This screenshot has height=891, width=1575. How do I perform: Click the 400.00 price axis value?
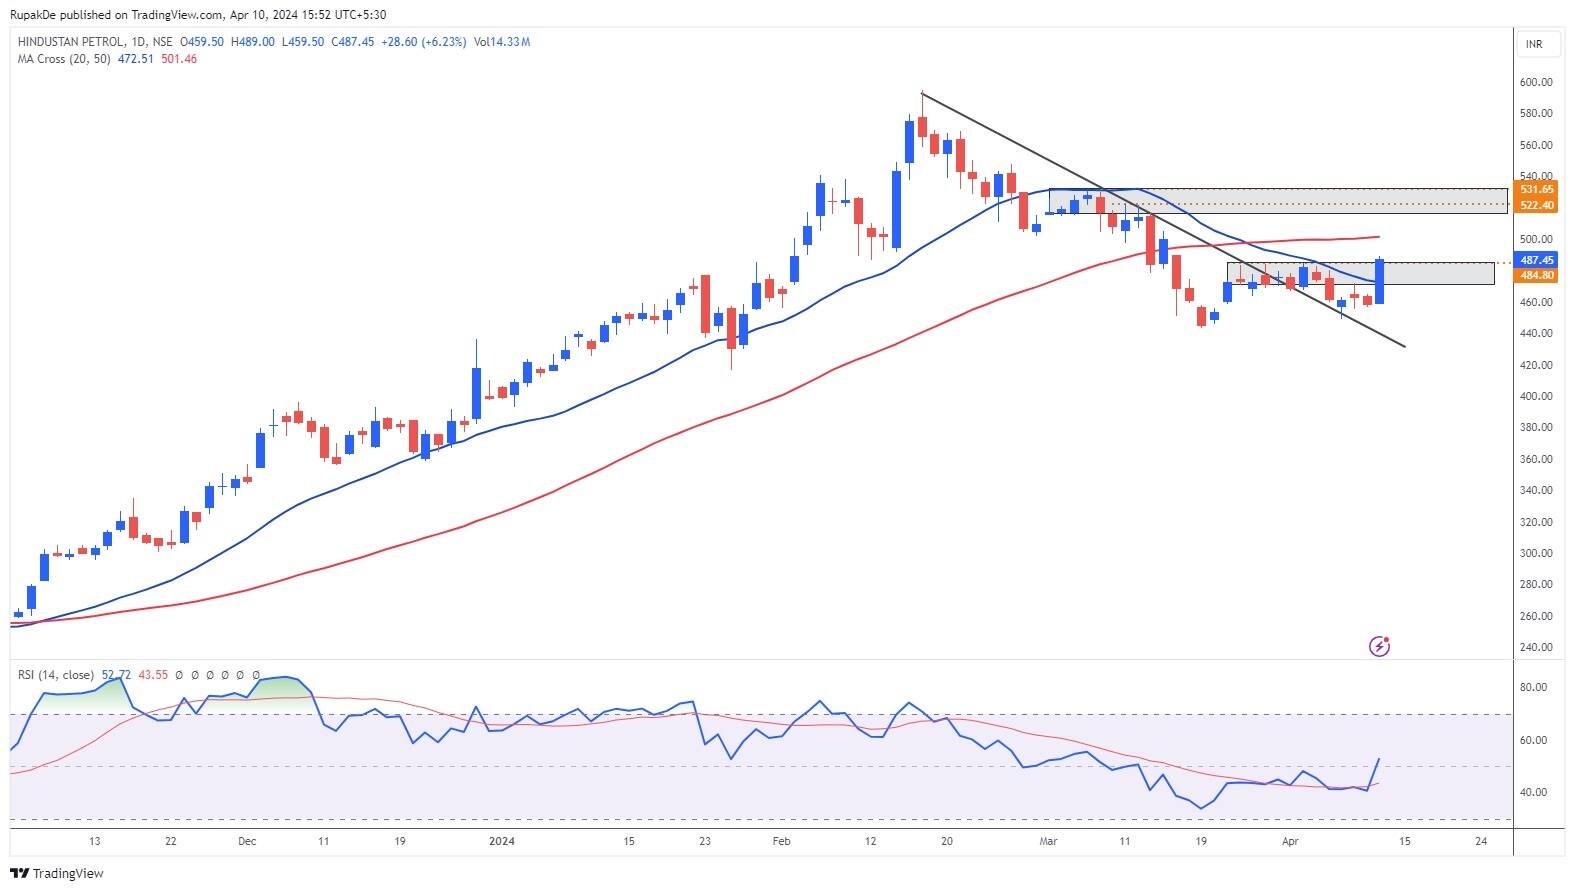1536,396
